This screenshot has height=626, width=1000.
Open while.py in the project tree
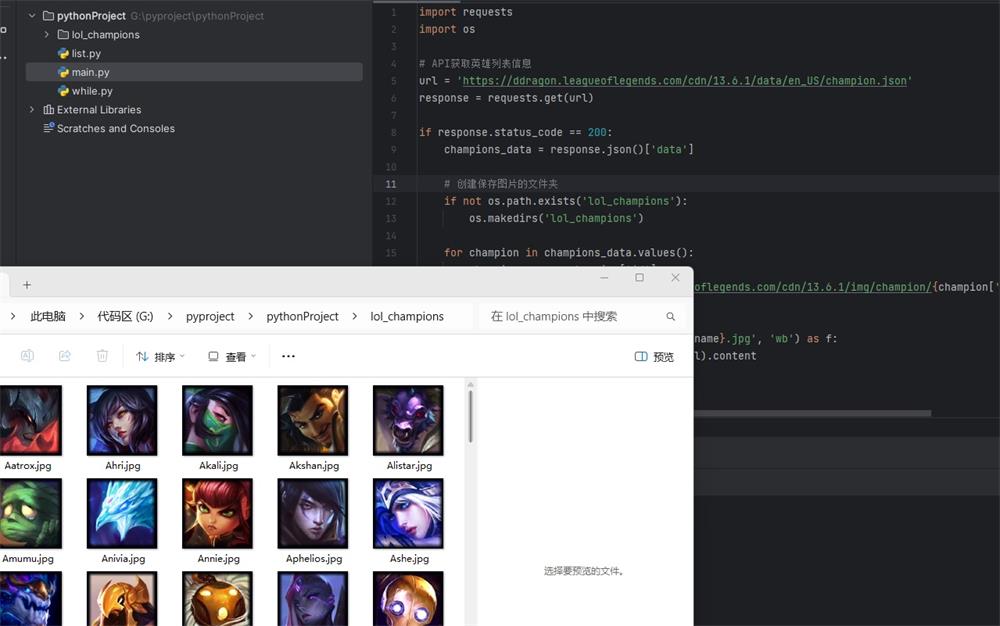(92, 91)
